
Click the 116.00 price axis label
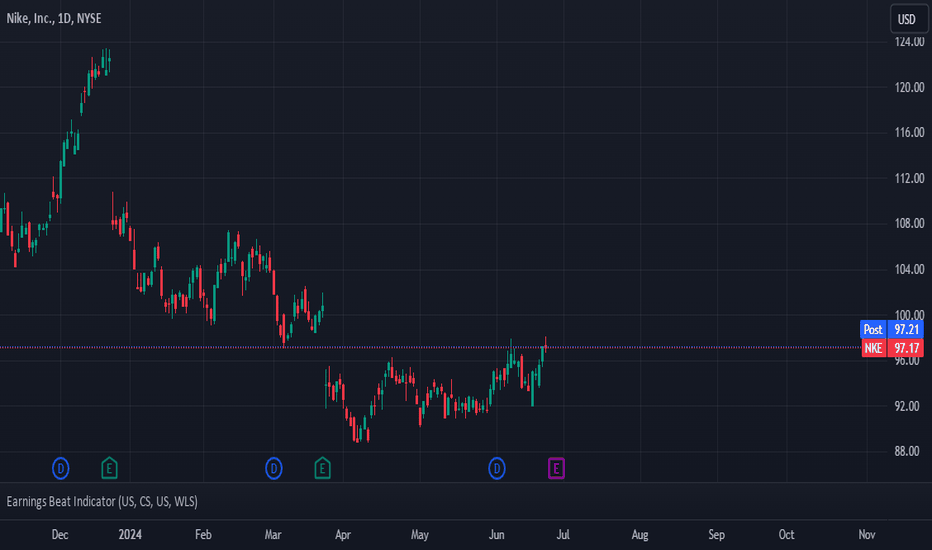[909, 133]
